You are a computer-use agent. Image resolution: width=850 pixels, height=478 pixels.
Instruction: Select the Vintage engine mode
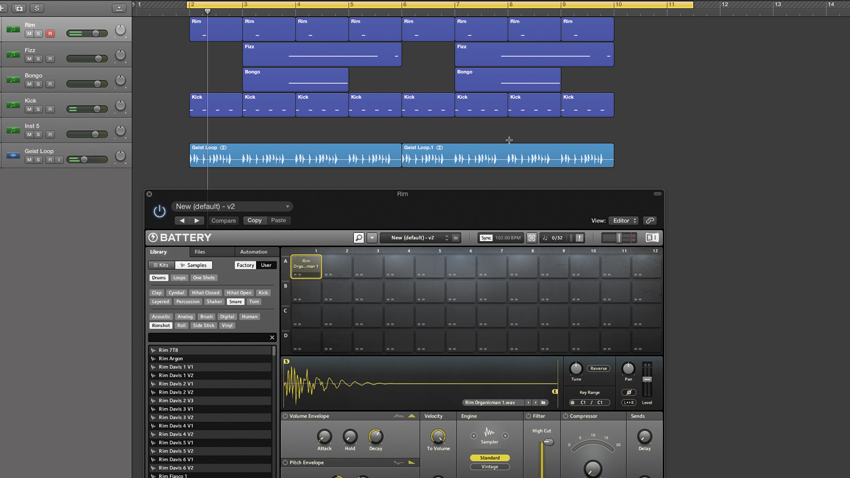tap(490, 467)
